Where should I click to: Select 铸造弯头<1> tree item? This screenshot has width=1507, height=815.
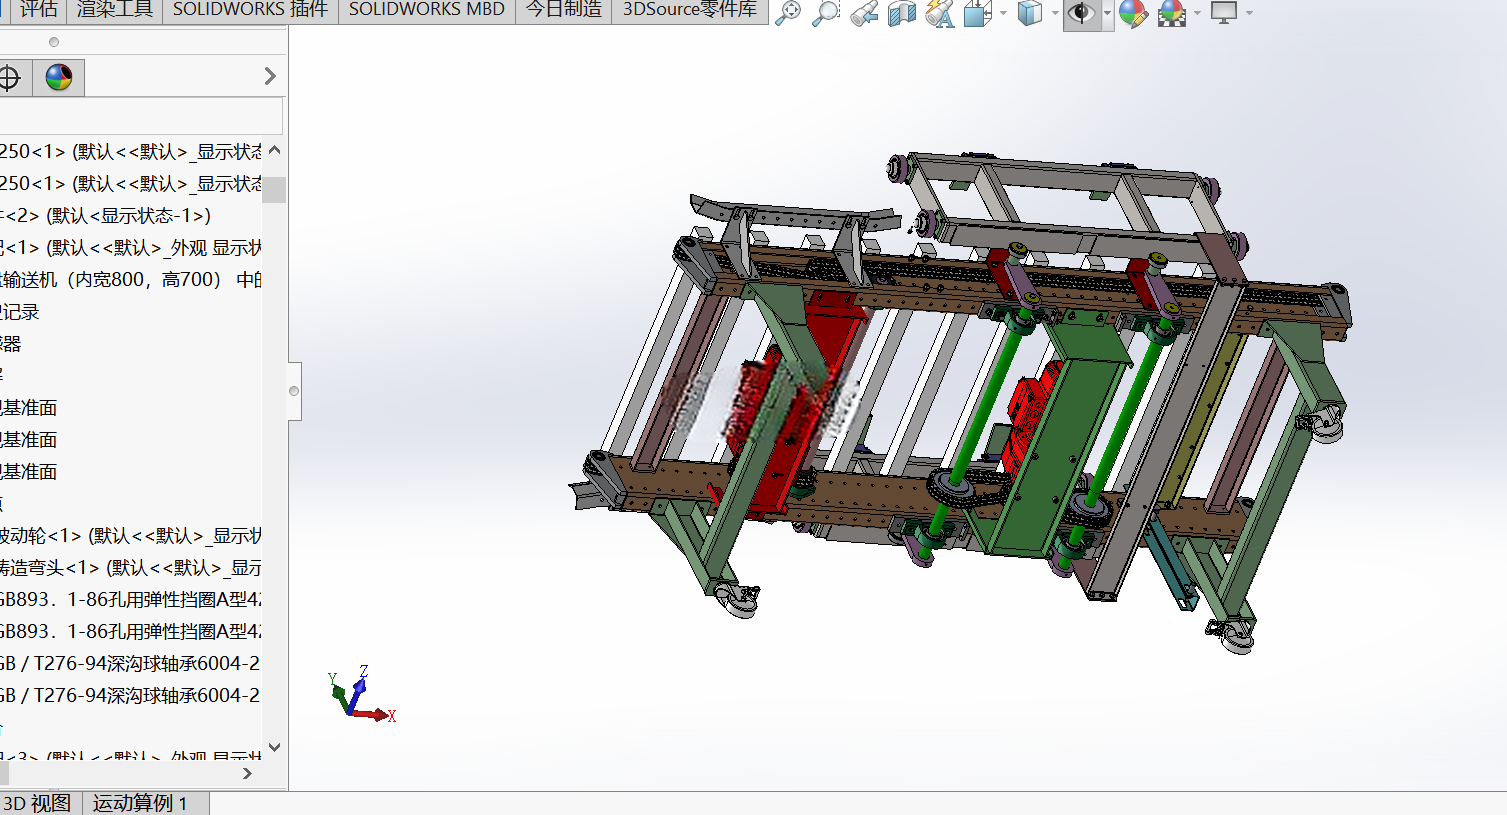[131, 568]
